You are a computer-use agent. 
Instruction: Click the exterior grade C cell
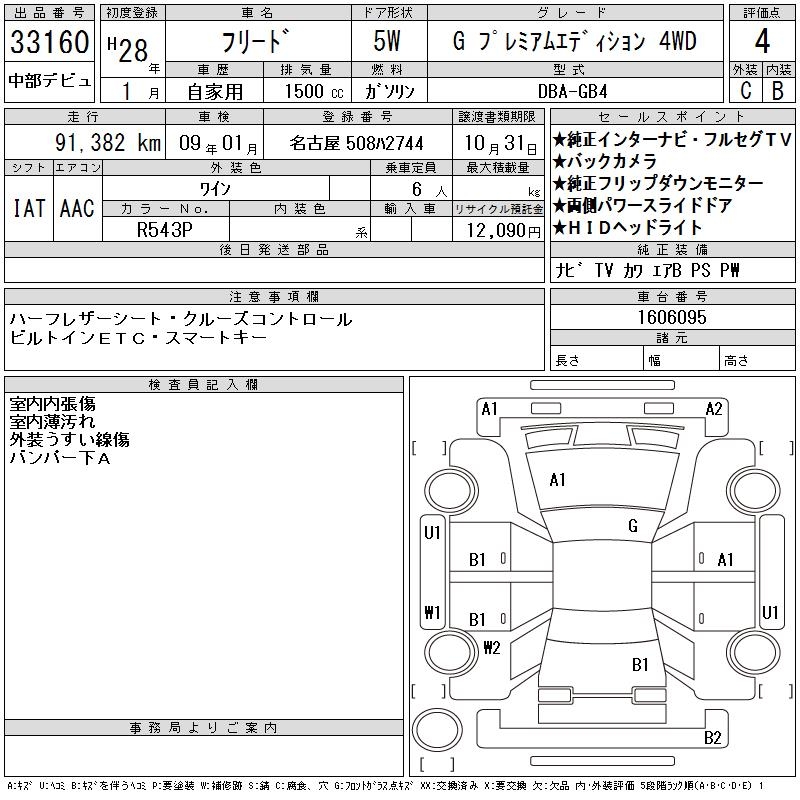coord(745,90)
